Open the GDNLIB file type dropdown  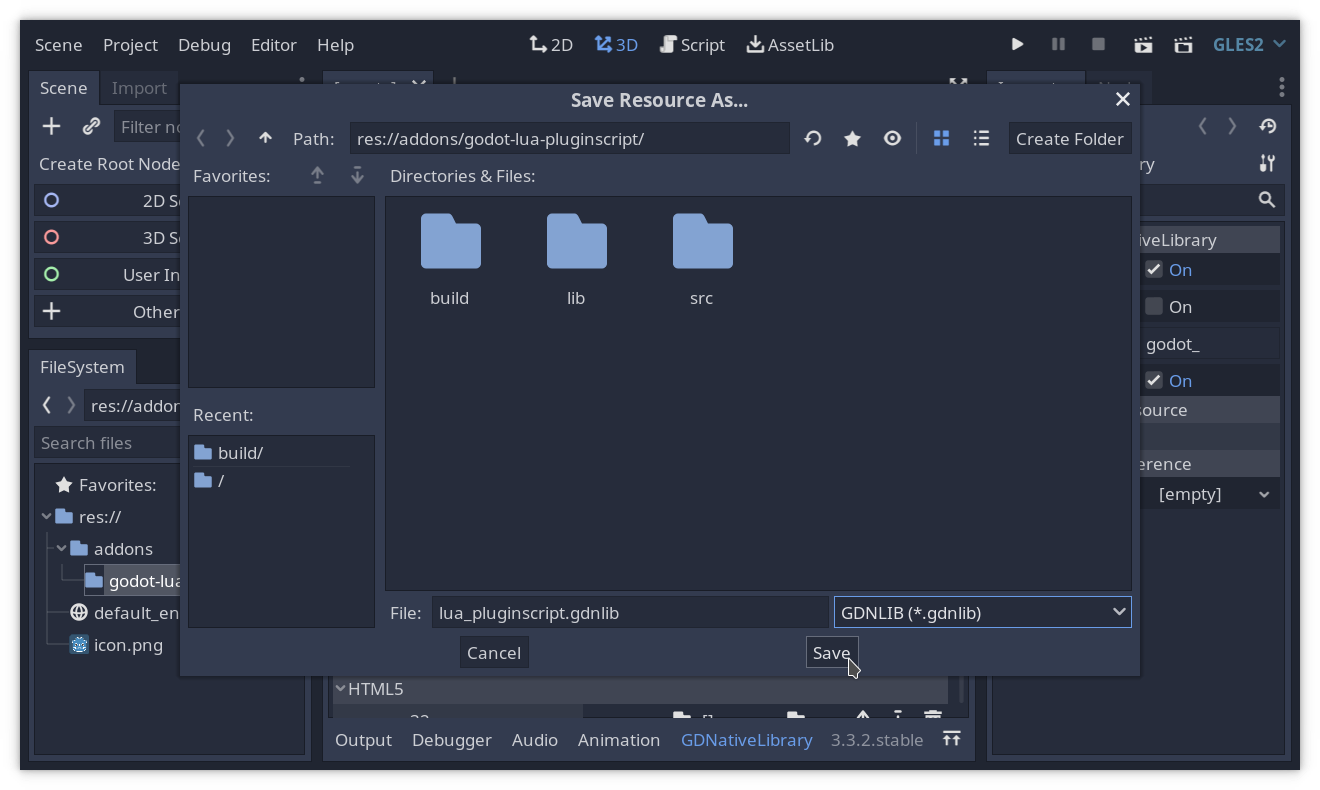tap(982, 612)
